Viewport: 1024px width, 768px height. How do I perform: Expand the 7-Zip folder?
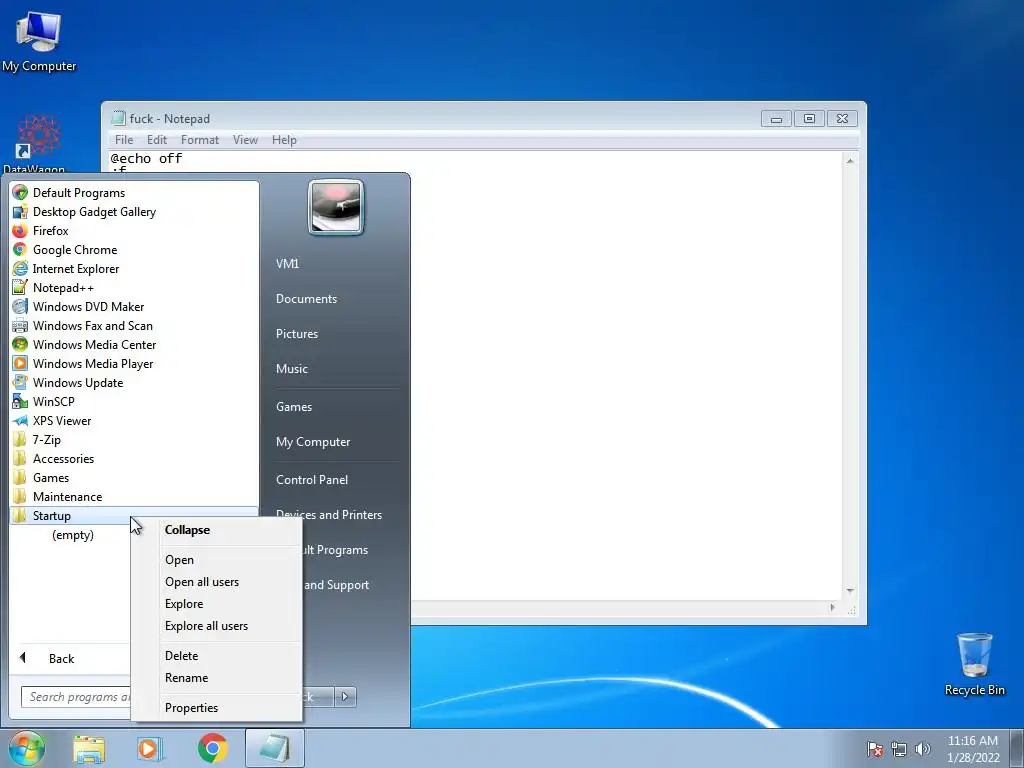pos(134,440)
